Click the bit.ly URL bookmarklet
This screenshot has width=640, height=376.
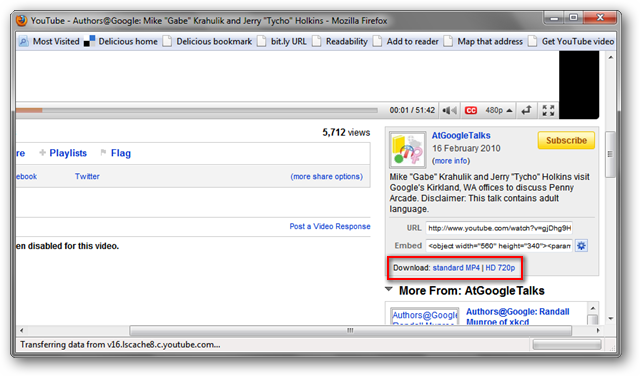(282, 41)
